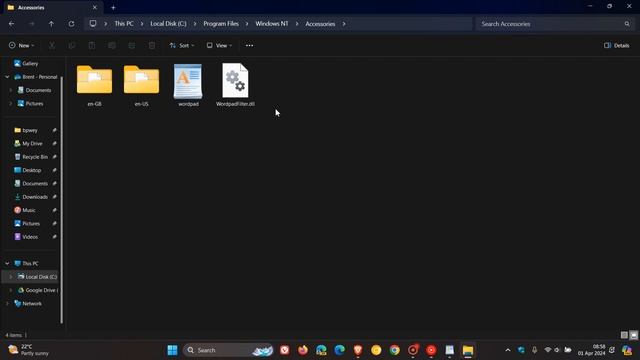
Task: Open the weather widget showing 22°C
Action: point(29,350)
